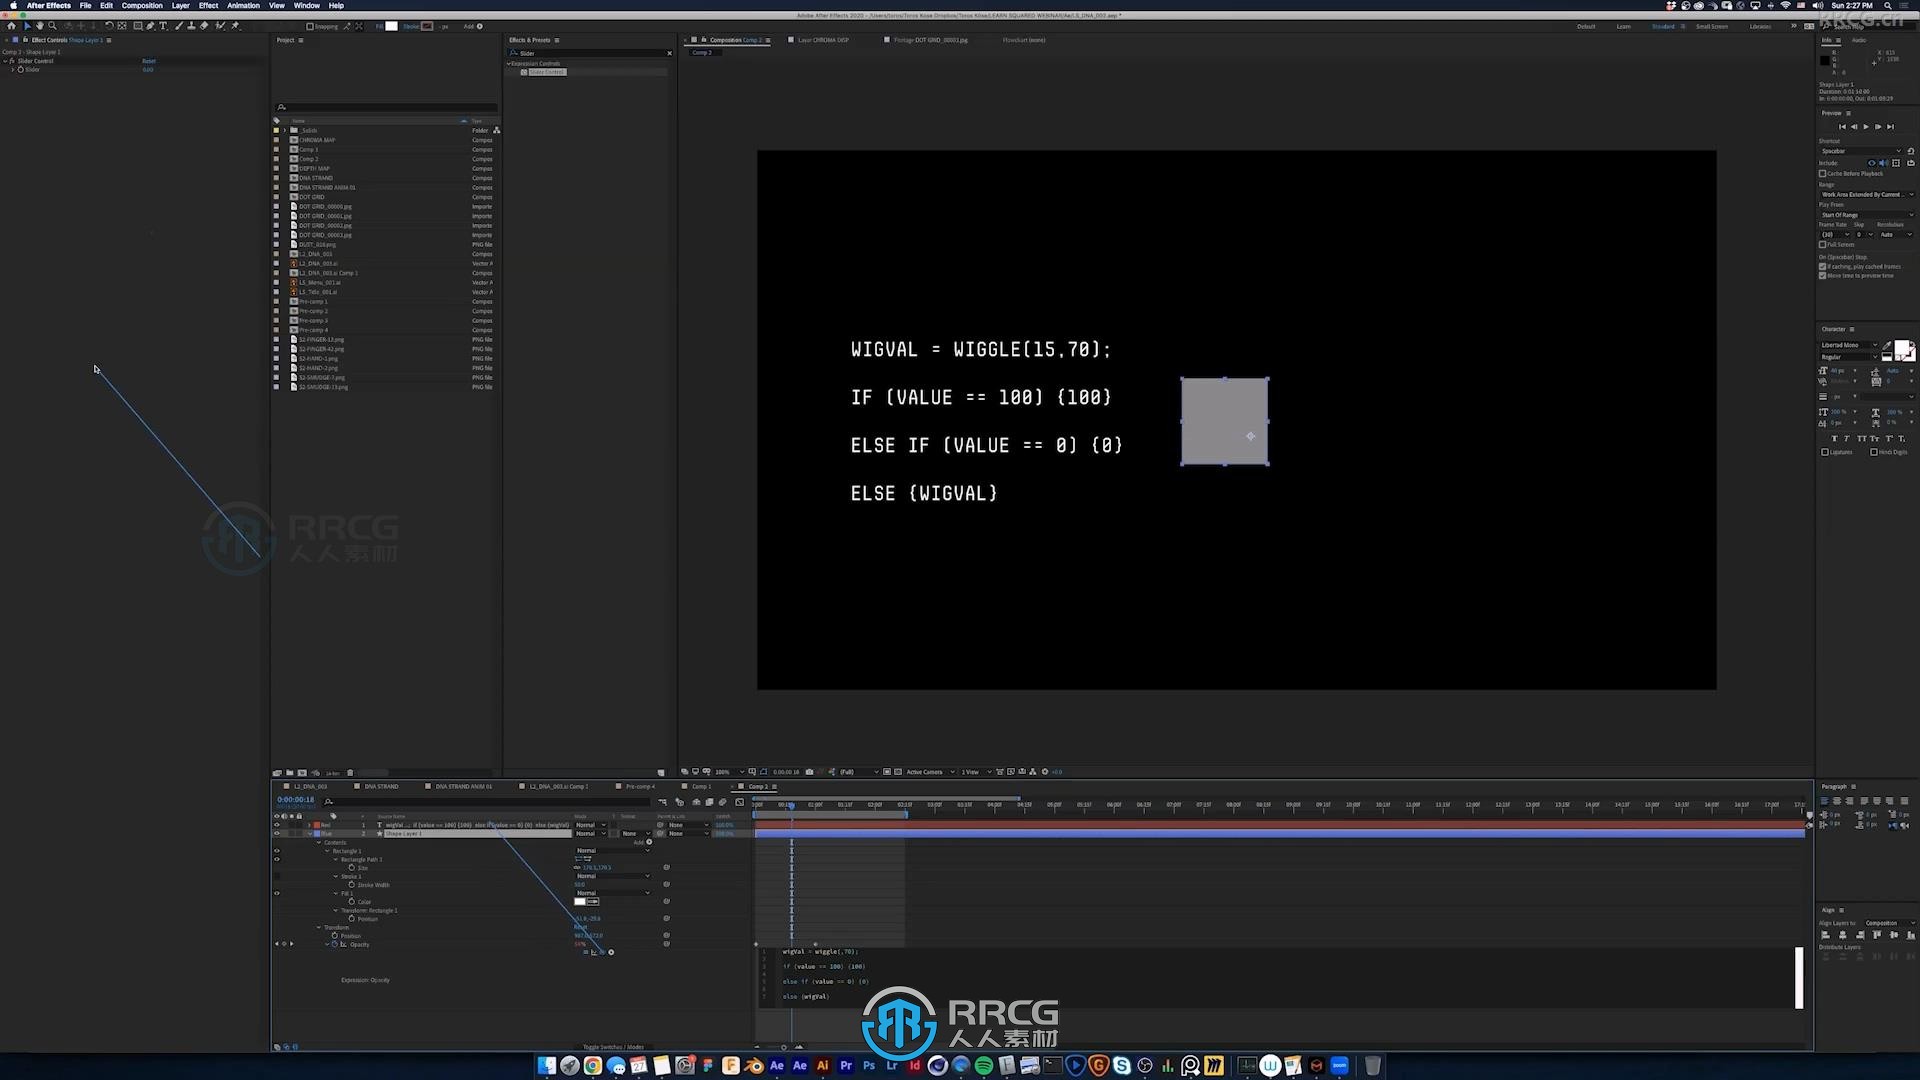This screenshot has width=1920, height=1080.
Task: Collapse Transform group in timeline
Action: coord(318,927)
